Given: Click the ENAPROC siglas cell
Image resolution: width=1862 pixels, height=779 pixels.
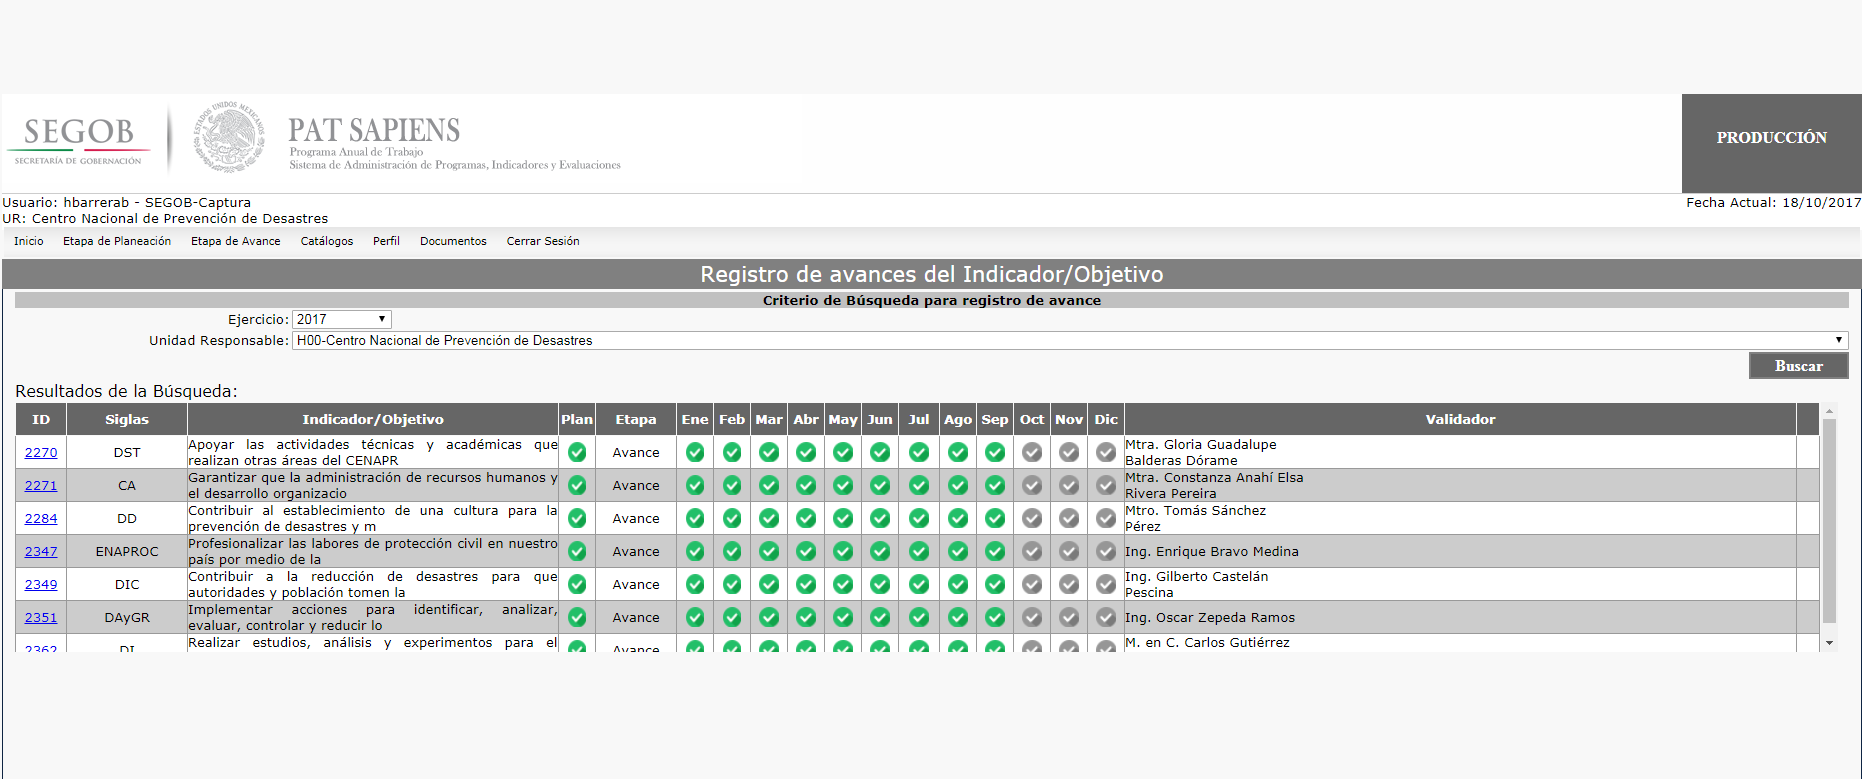Looking at the screenshot, I should tap(127, 551).
